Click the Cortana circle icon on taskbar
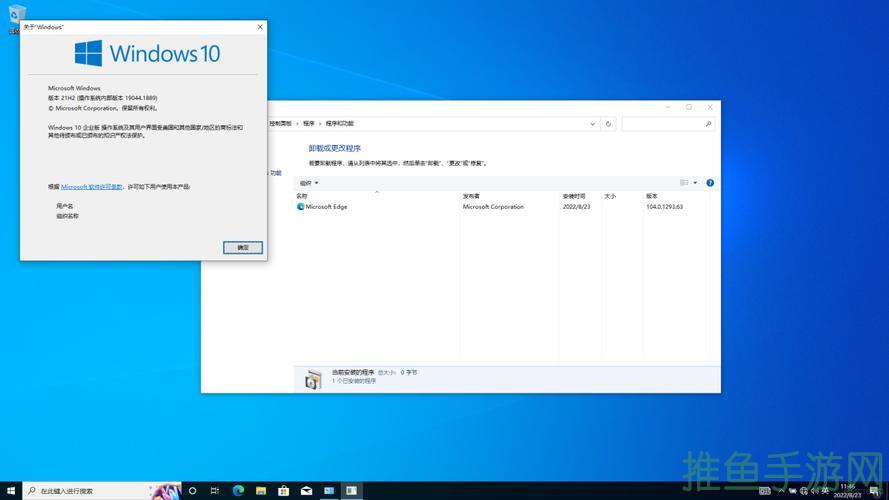Viewport: 889px width, 500px height. 192,491
